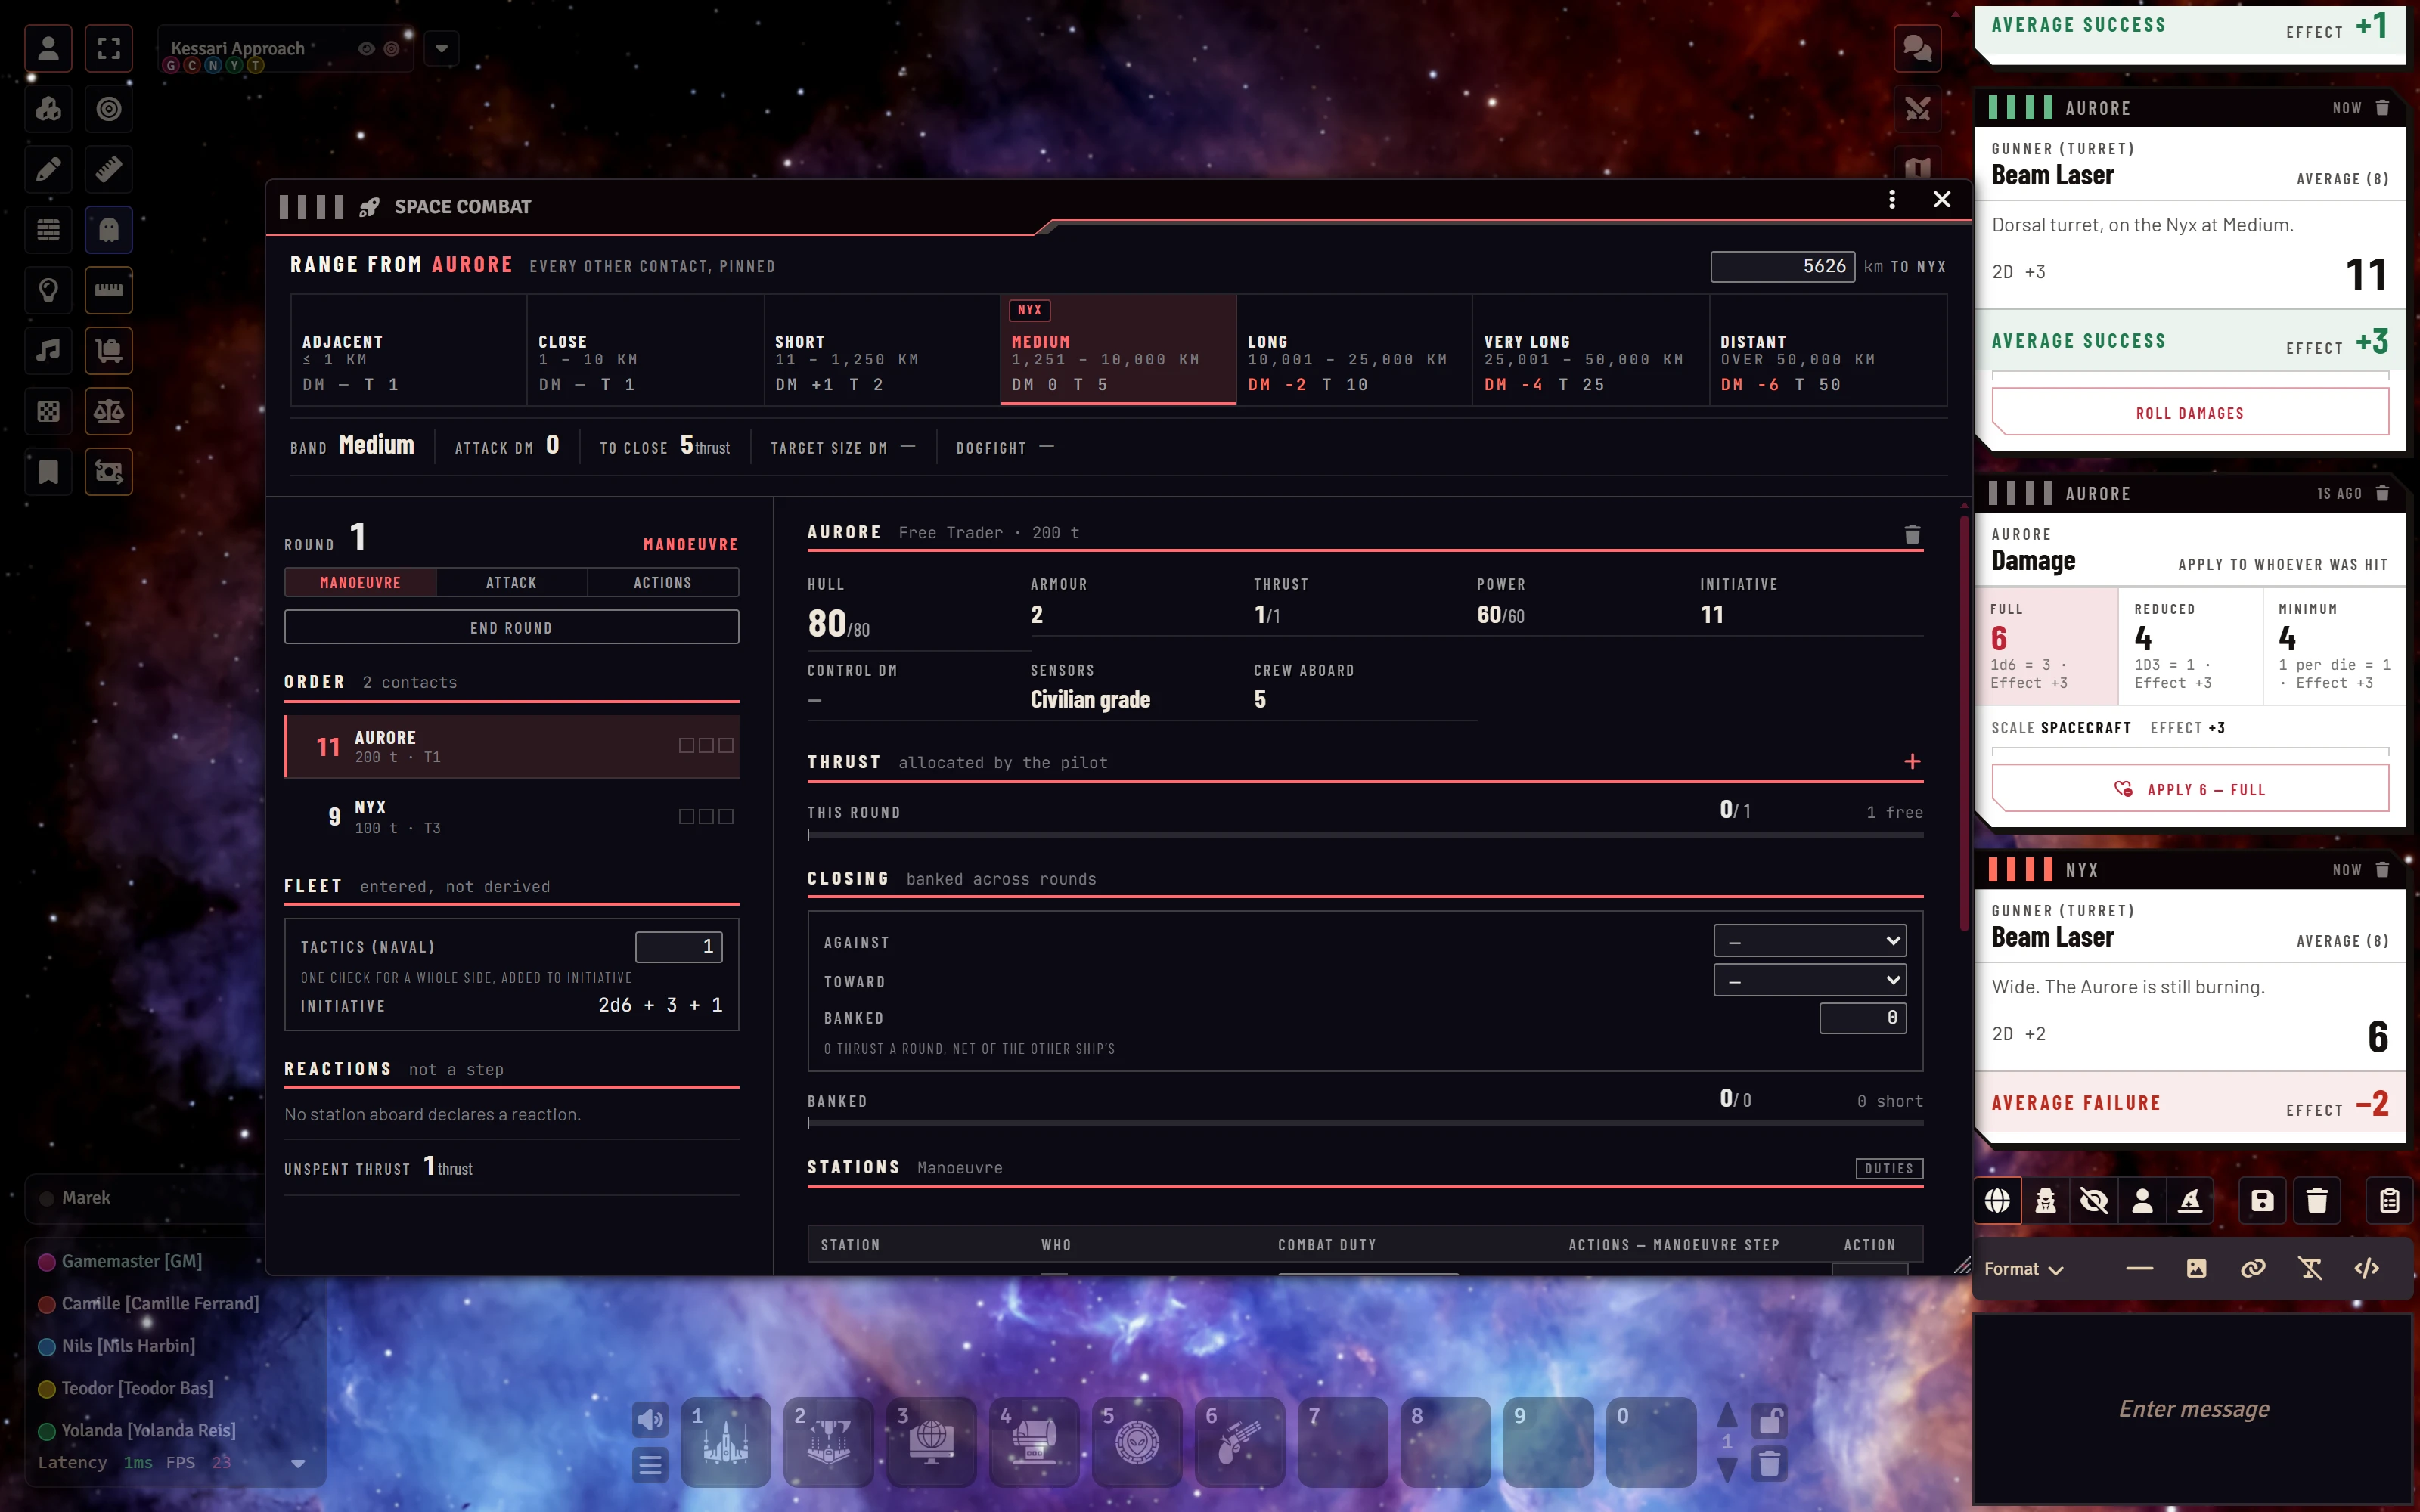Open the Combat encounters crossed swords icon
The height and width of the screenshot is (1512, 2420).
tap(1917, 109)
